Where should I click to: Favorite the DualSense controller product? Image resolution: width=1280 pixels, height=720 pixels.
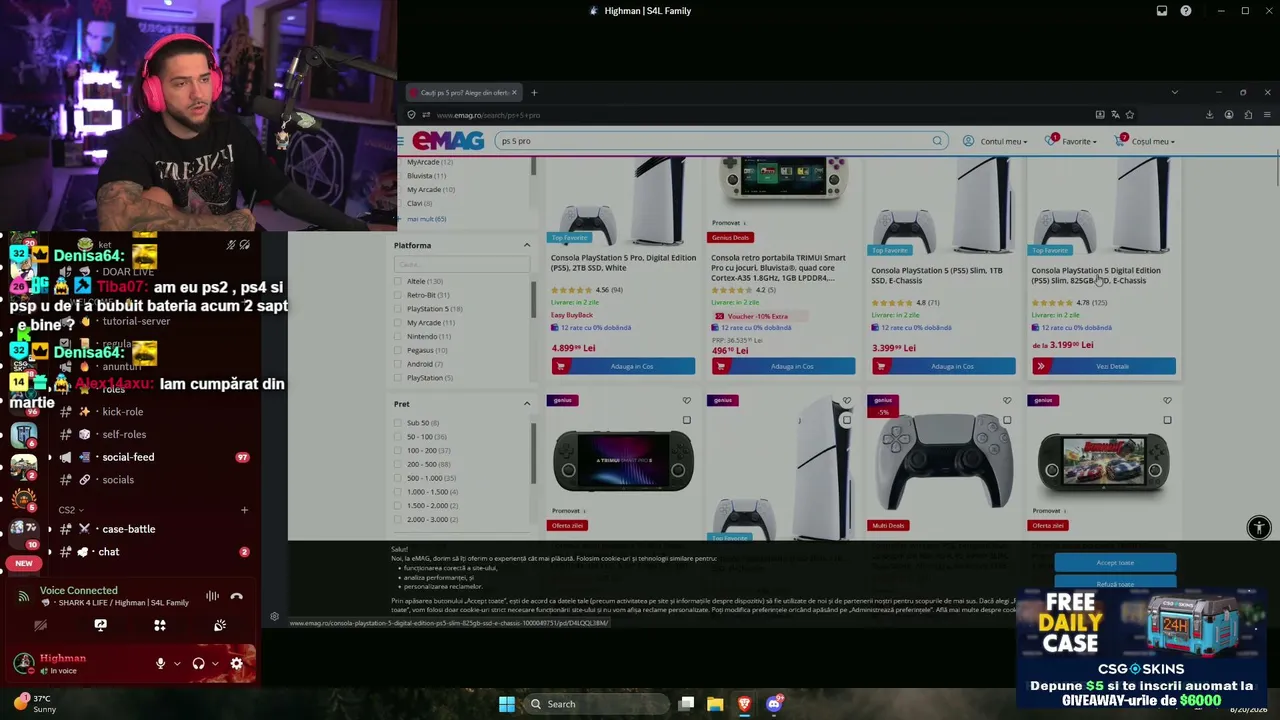point(1007,401)
